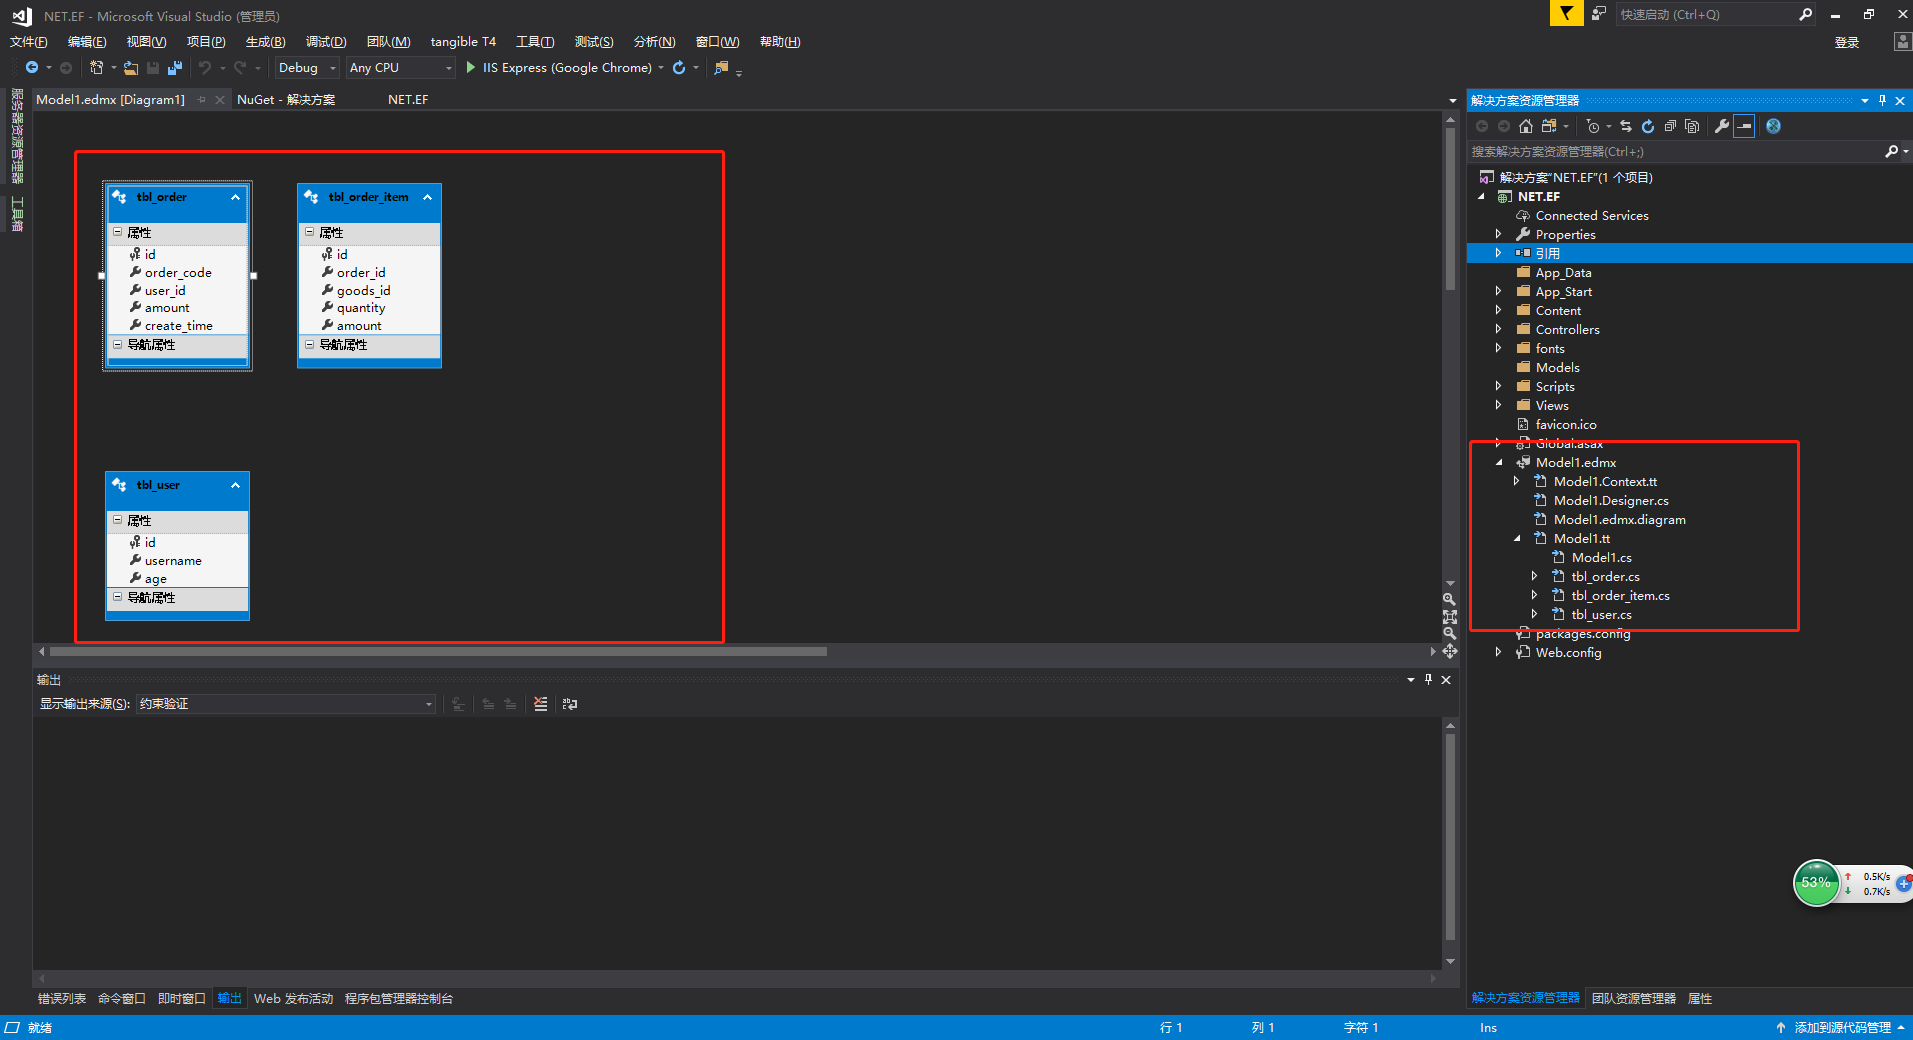
Task: Click the Clear All icon in Output panel
Action: [541, 704]
